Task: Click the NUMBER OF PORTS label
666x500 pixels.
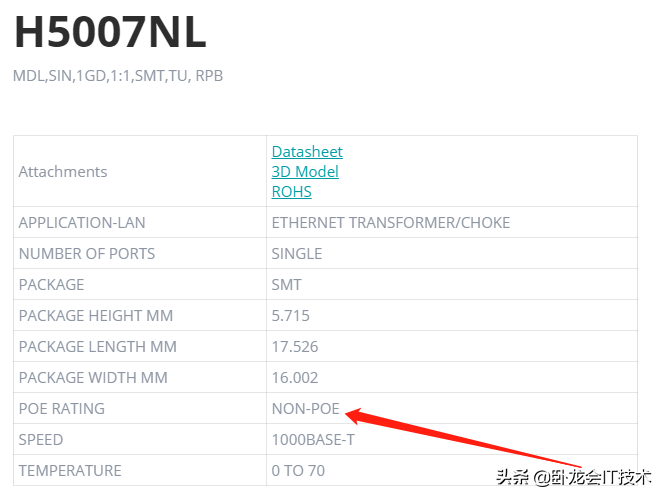Action: click(87, 253)
